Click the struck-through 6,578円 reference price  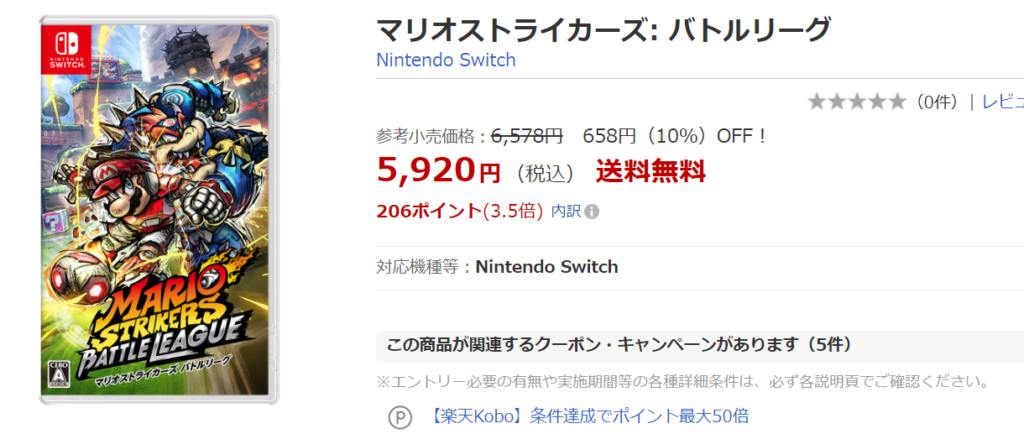point(526,136)
